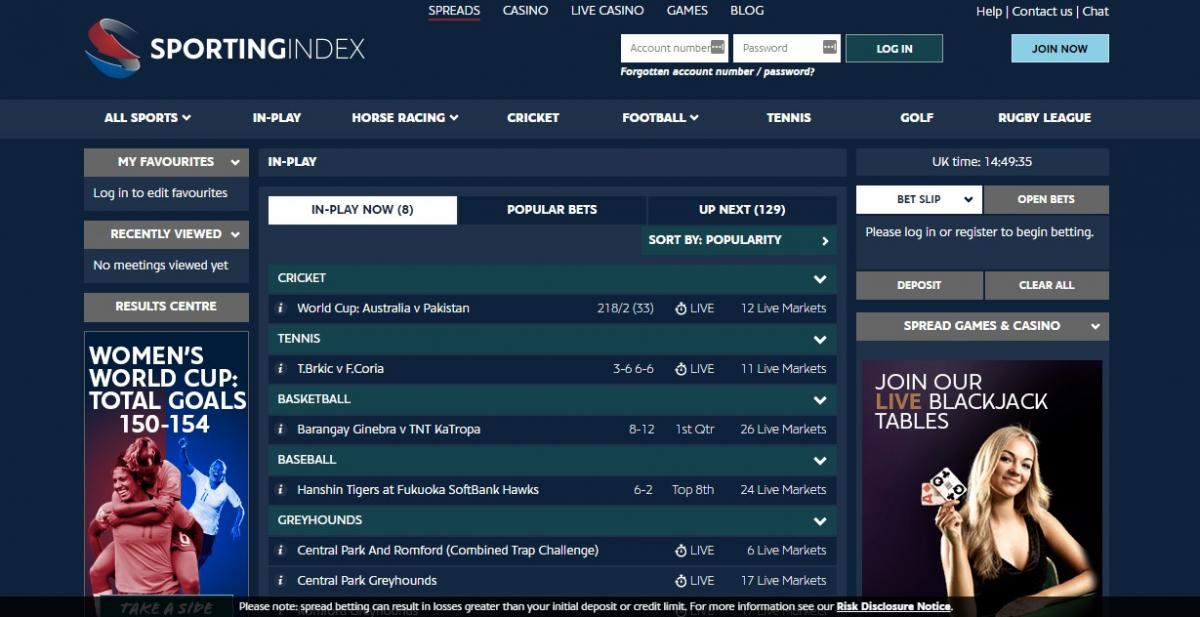The height and width of the screenshot is (617, 1200).
Task: Go to the Golf nav section
Action: [916, 117]
